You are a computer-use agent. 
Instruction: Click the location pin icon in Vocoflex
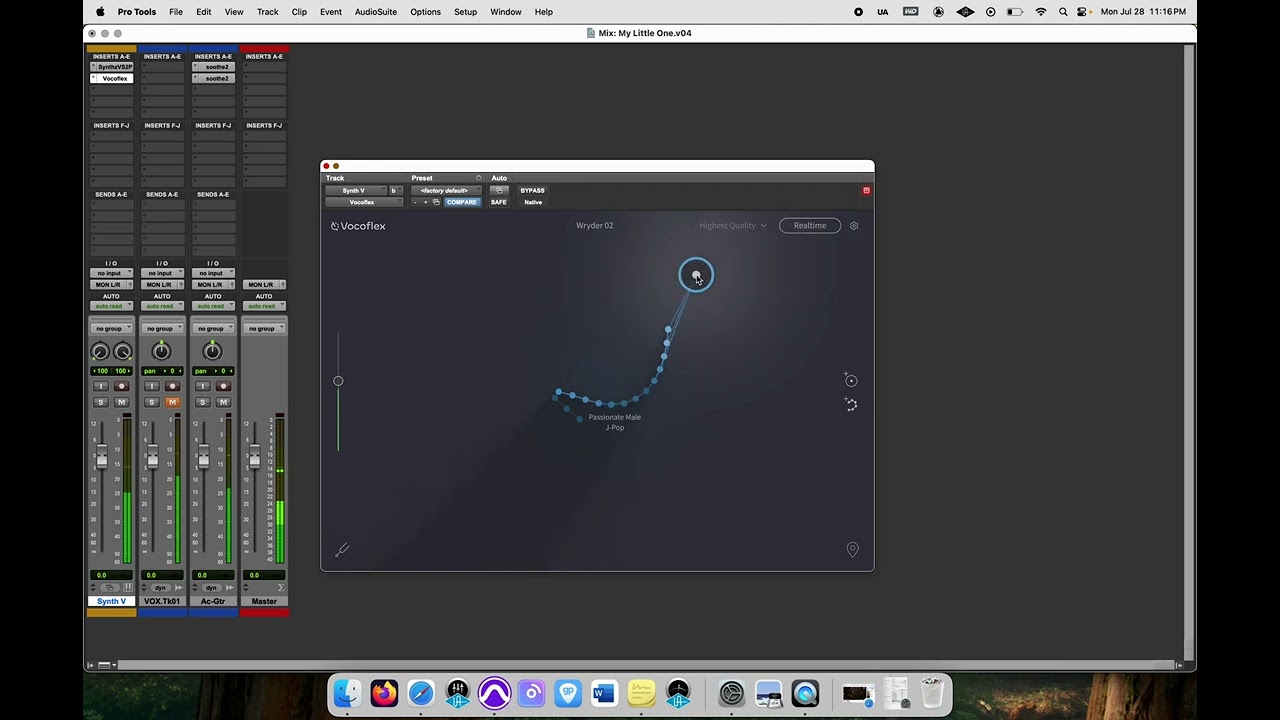853,549
